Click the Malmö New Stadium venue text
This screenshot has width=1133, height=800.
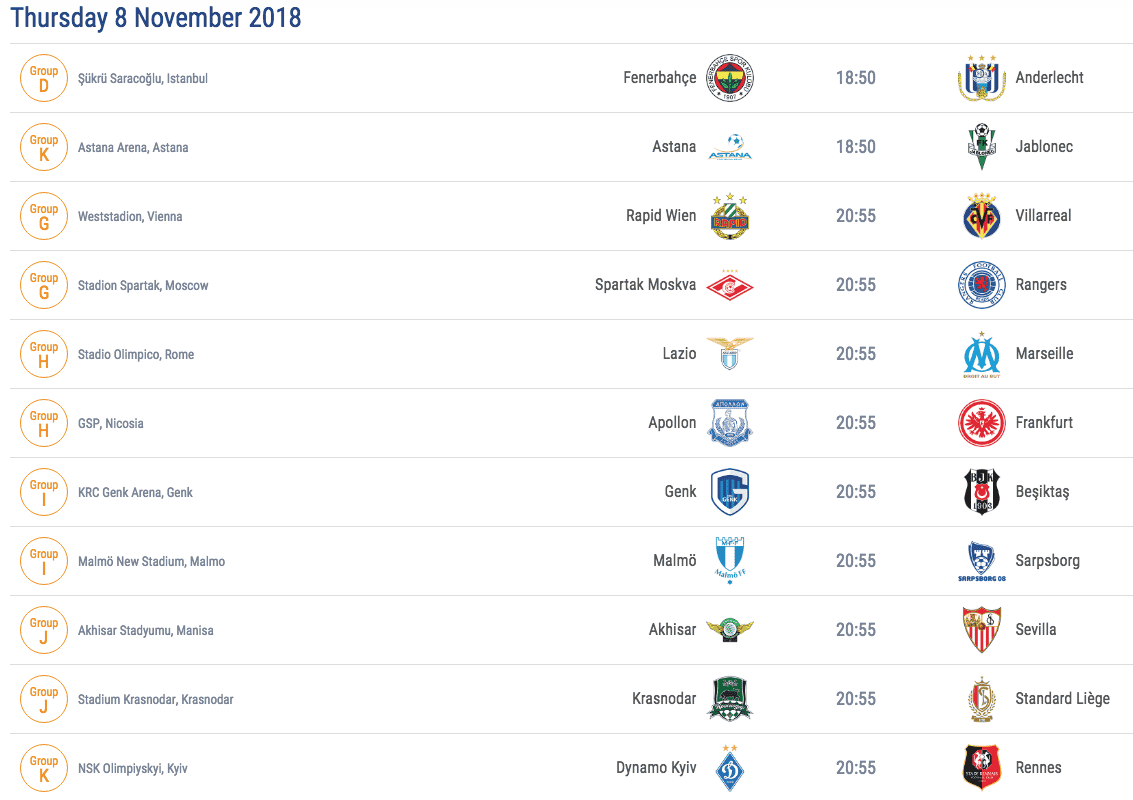pos(152,562)
